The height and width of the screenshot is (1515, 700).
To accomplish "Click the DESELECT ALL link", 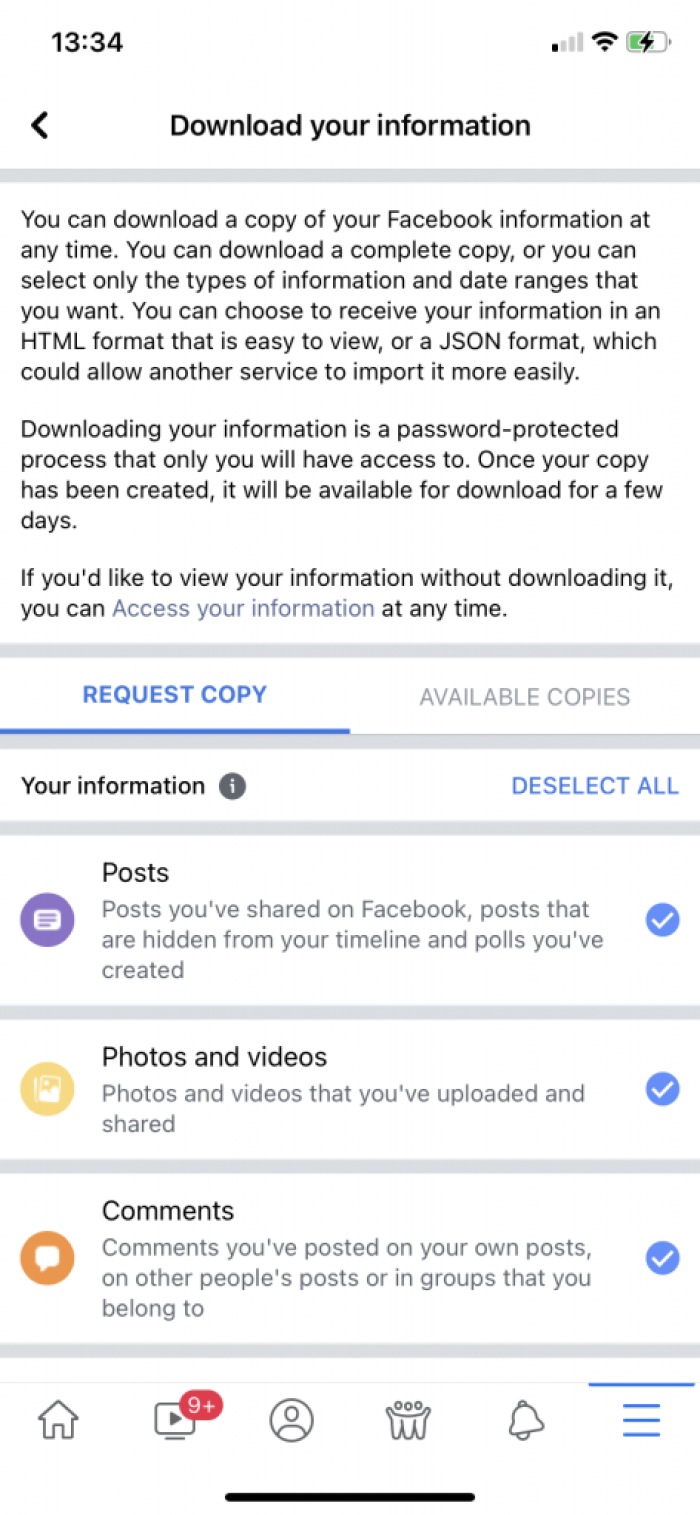I will pos(595,786).
